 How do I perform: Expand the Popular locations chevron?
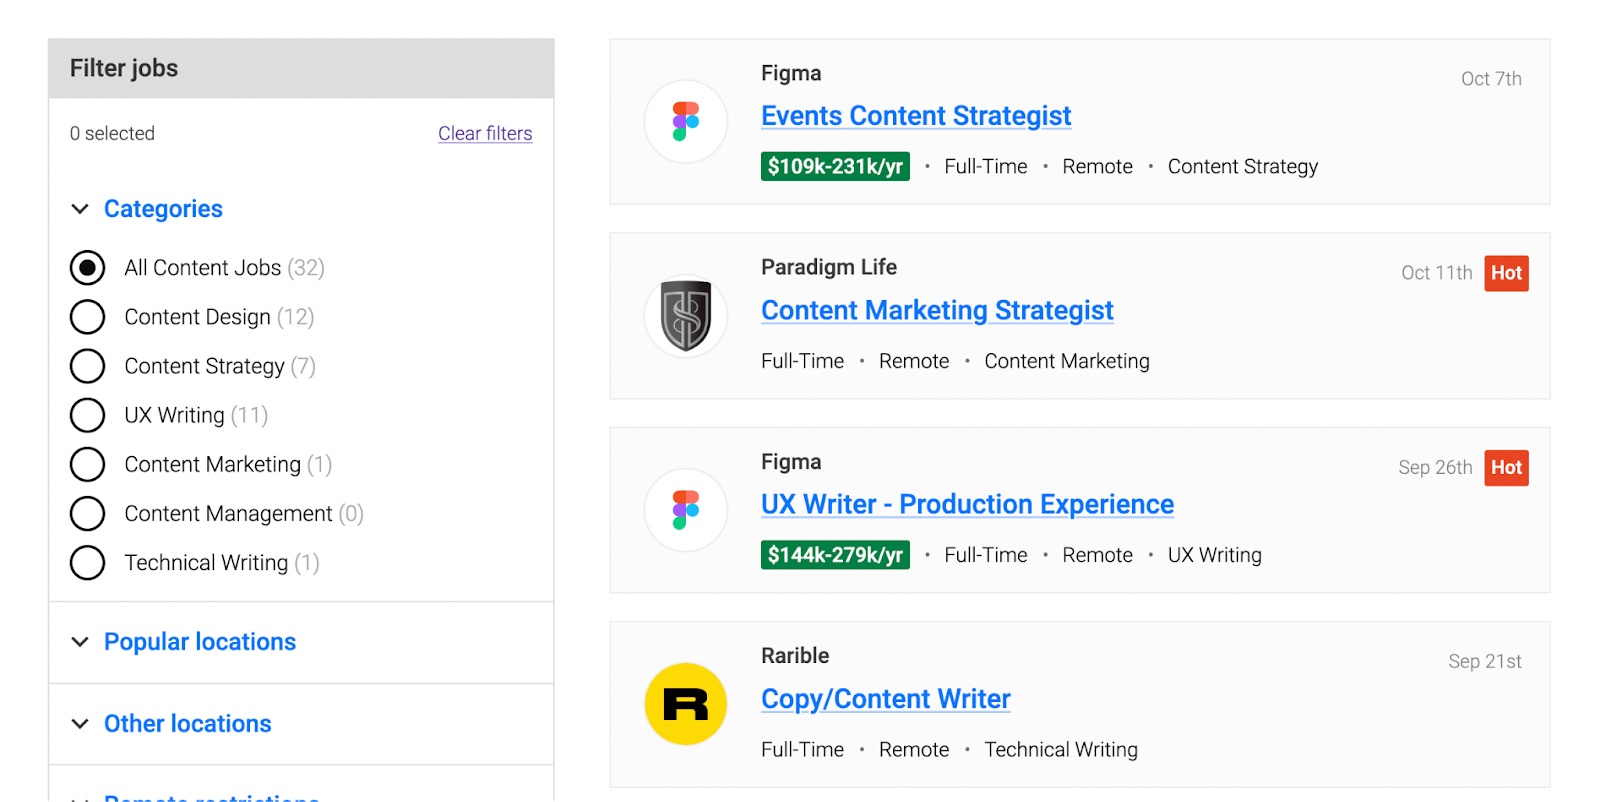[x=80, y=642]
